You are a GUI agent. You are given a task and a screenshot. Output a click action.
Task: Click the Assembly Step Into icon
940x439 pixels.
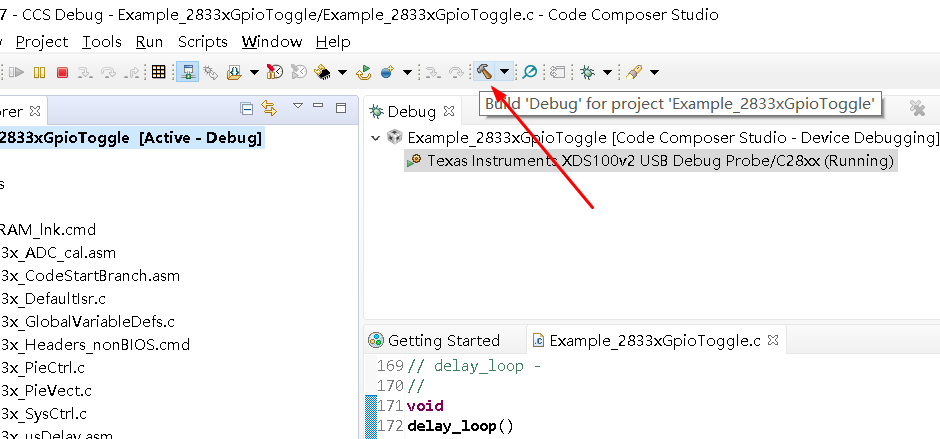click(x=432, y=73)
